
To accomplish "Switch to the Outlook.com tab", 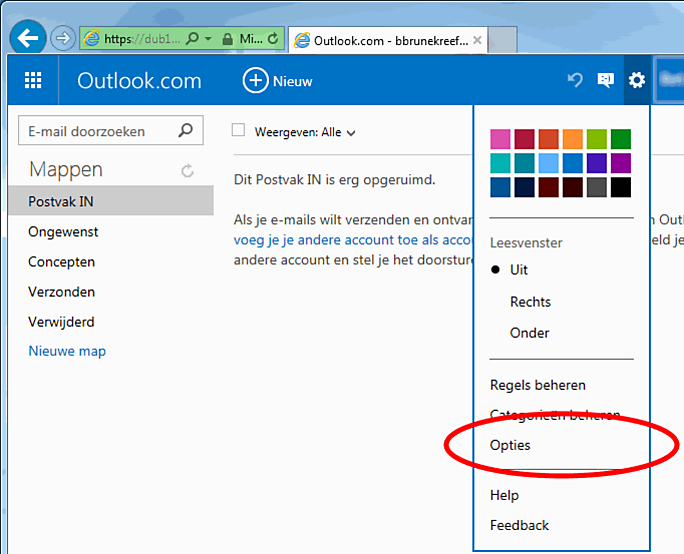I will (388, 41).
